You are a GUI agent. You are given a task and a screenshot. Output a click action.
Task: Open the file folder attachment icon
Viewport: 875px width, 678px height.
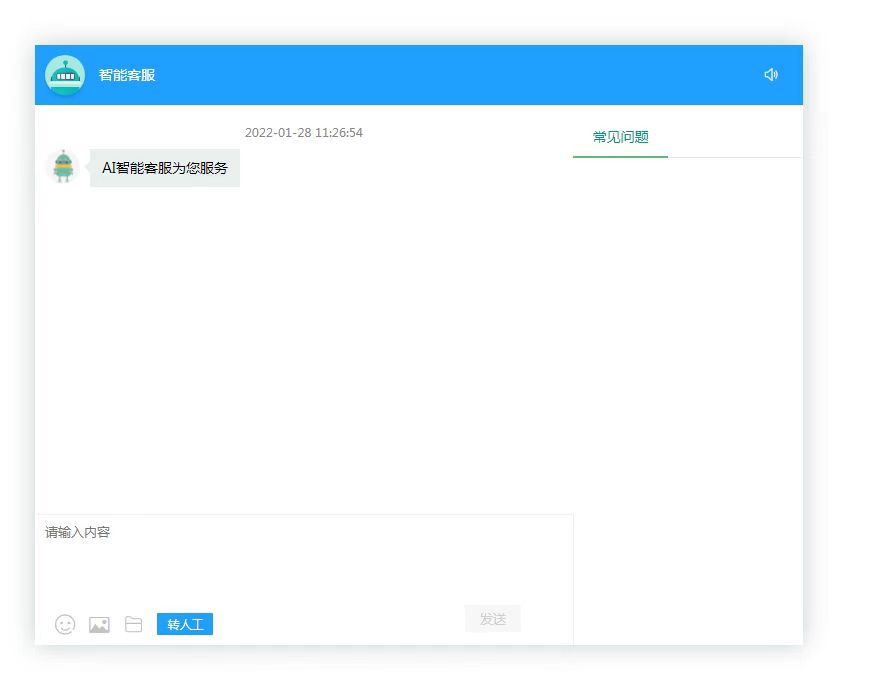click(133, 624)
